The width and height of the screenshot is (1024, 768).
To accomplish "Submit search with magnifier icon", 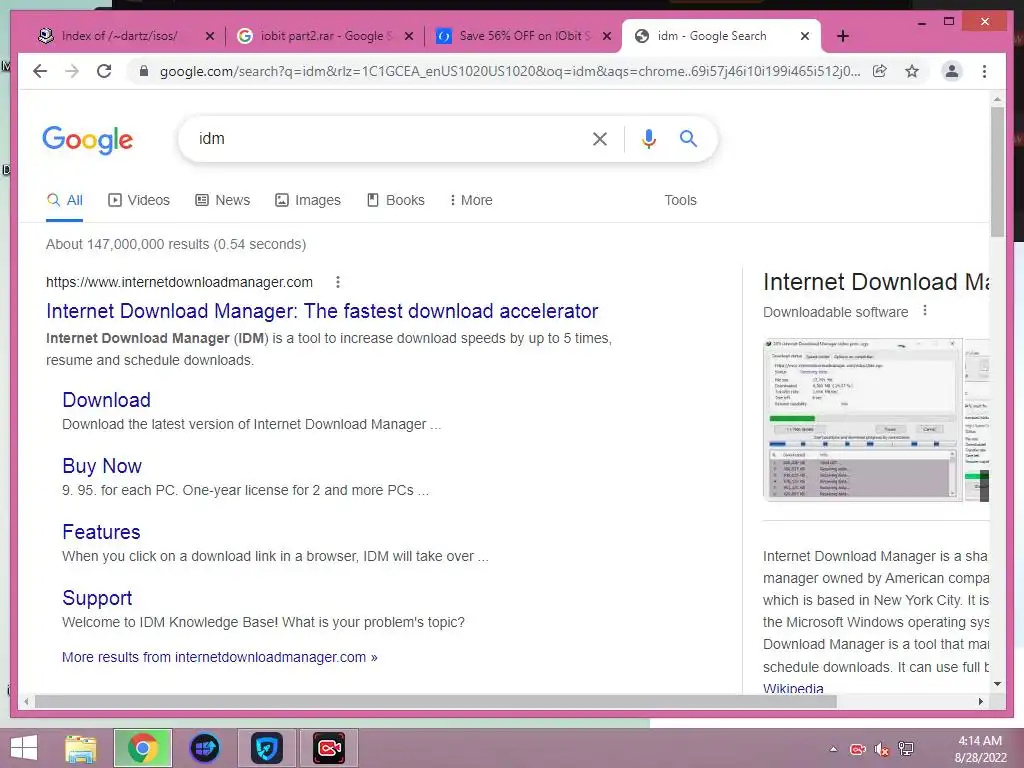I will tap(688, 138).
